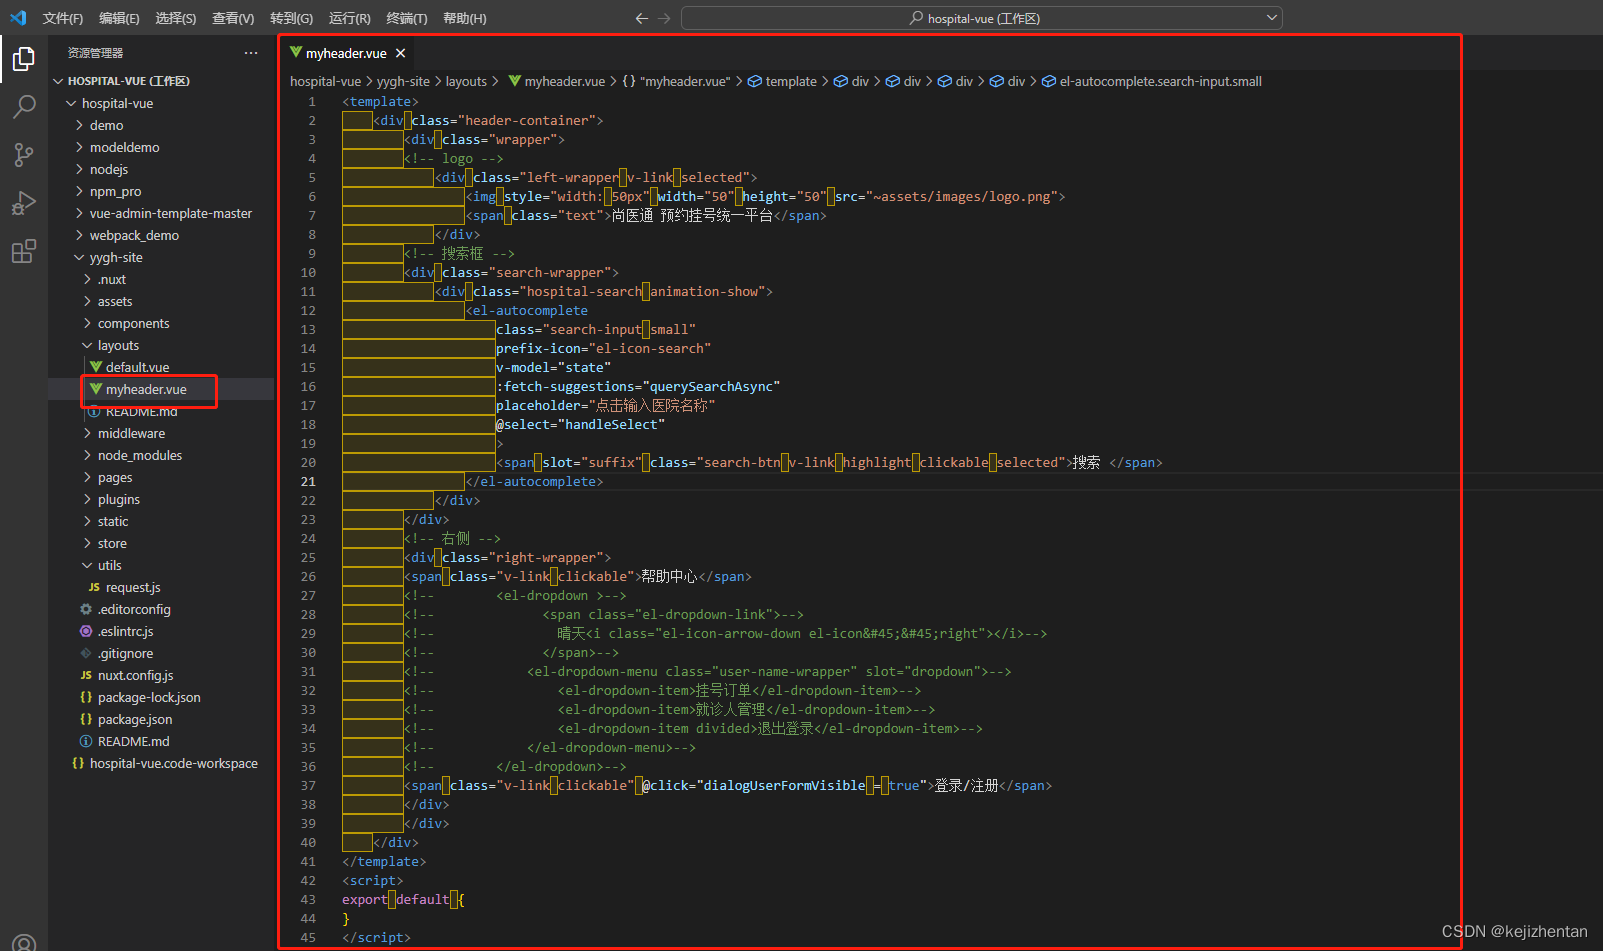The height and width of the screenshot is (951, 1603).
Task: Open the 编辑(E) menu
Action: [119, 18]
